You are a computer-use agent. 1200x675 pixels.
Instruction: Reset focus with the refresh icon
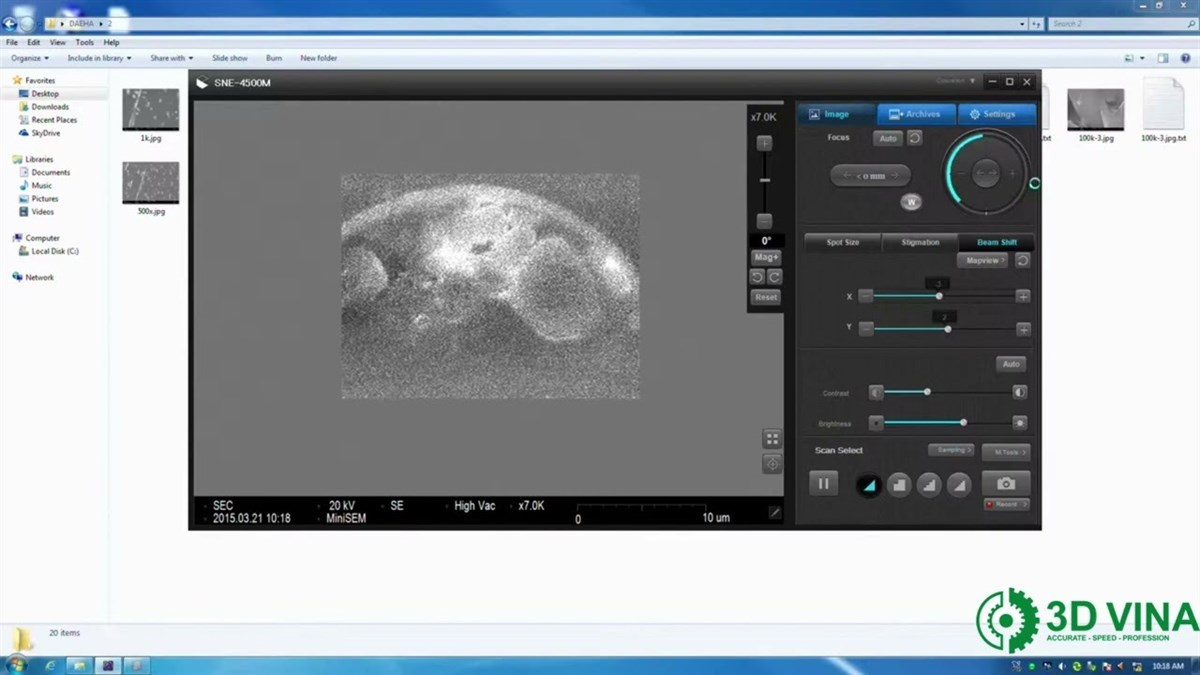914,138
